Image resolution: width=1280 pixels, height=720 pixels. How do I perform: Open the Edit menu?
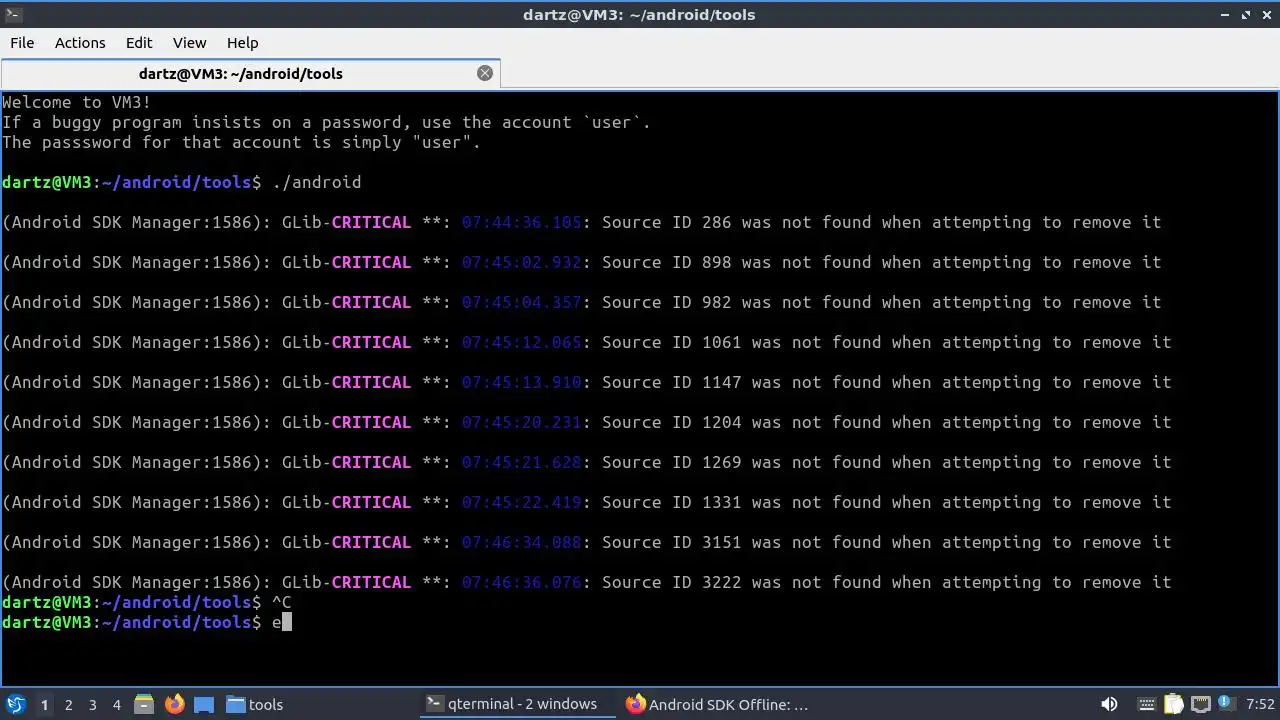[139, 43]
